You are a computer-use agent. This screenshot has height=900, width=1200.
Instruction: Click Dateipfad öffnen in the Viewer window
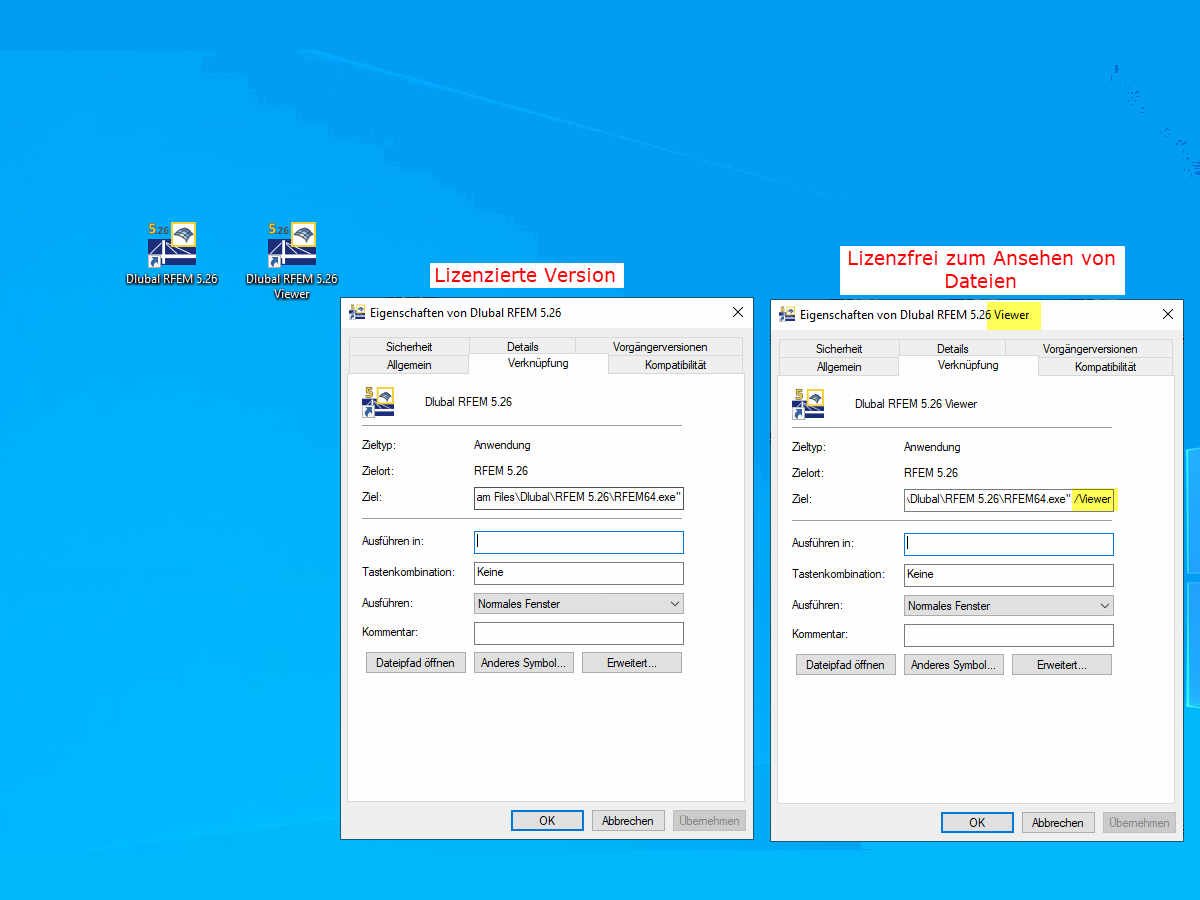pyautogui.click(x=846, y=665)
